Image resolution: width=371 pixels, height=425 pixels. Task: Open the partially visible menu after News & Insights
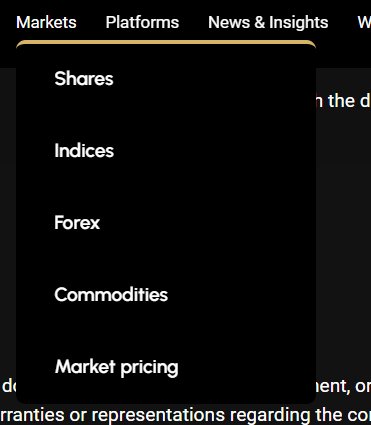(x=364, y=22)
